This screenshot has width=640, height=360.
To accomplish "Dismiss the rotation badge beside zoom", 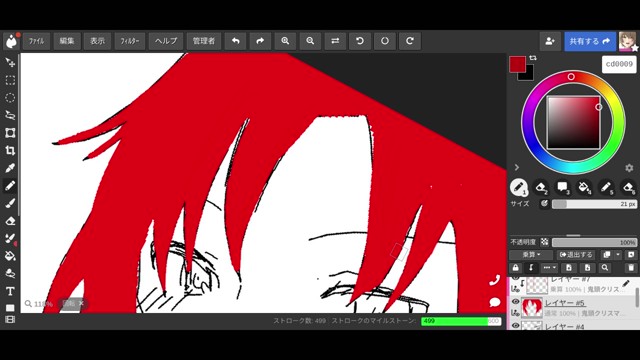I will [81, 303].
